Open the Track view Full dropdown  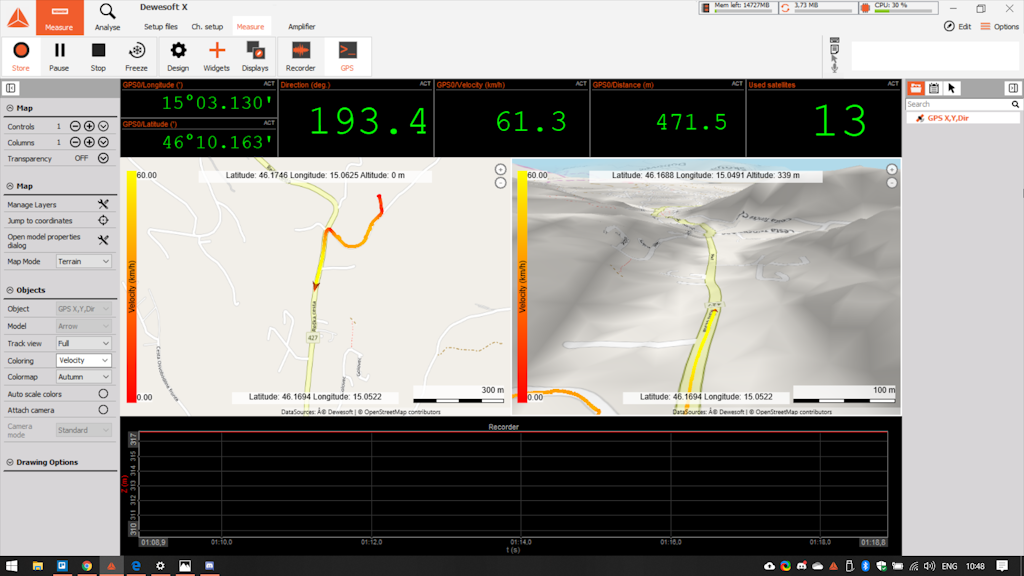pos(83,344)
